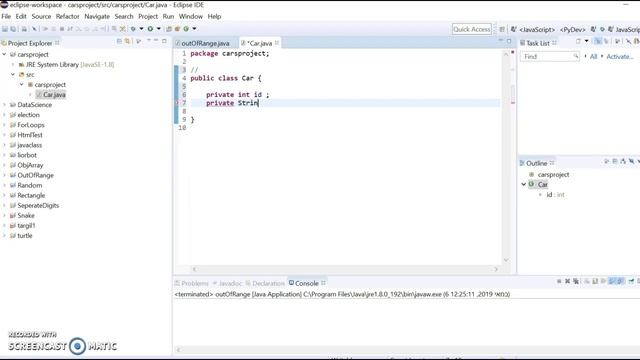Select Car.java in Project Explorer
This screenshot has width=640, height=360.
(54, 94)
